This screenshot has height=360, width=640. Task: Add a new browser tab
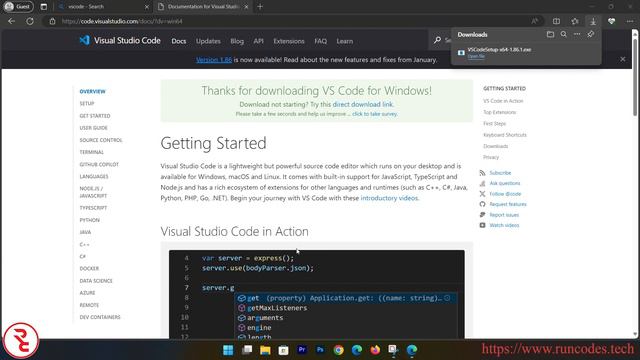tap(260, 7)
